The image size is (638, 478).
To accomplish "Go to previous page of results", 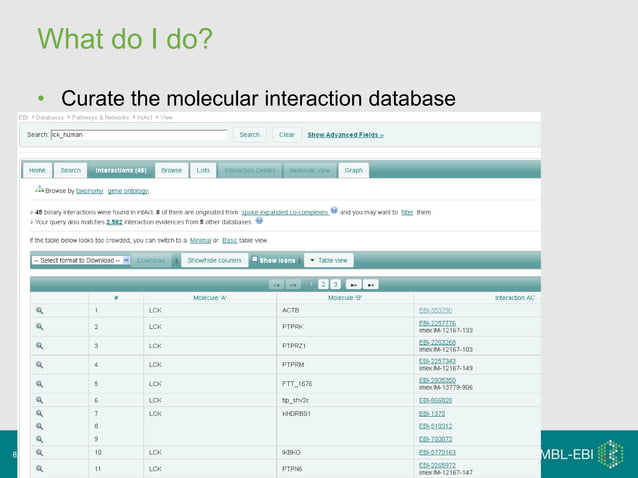I will (x=293, y=284).
